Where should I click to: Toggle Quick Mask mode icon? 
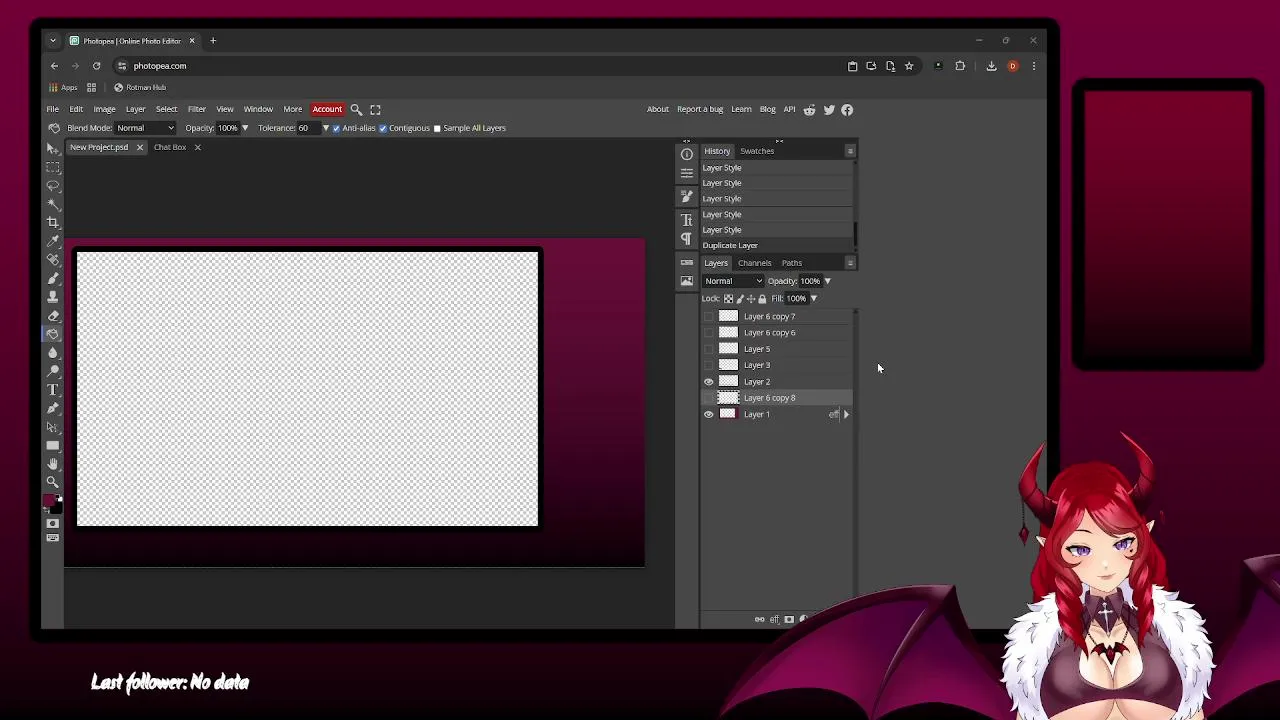(x=53, y=523)
